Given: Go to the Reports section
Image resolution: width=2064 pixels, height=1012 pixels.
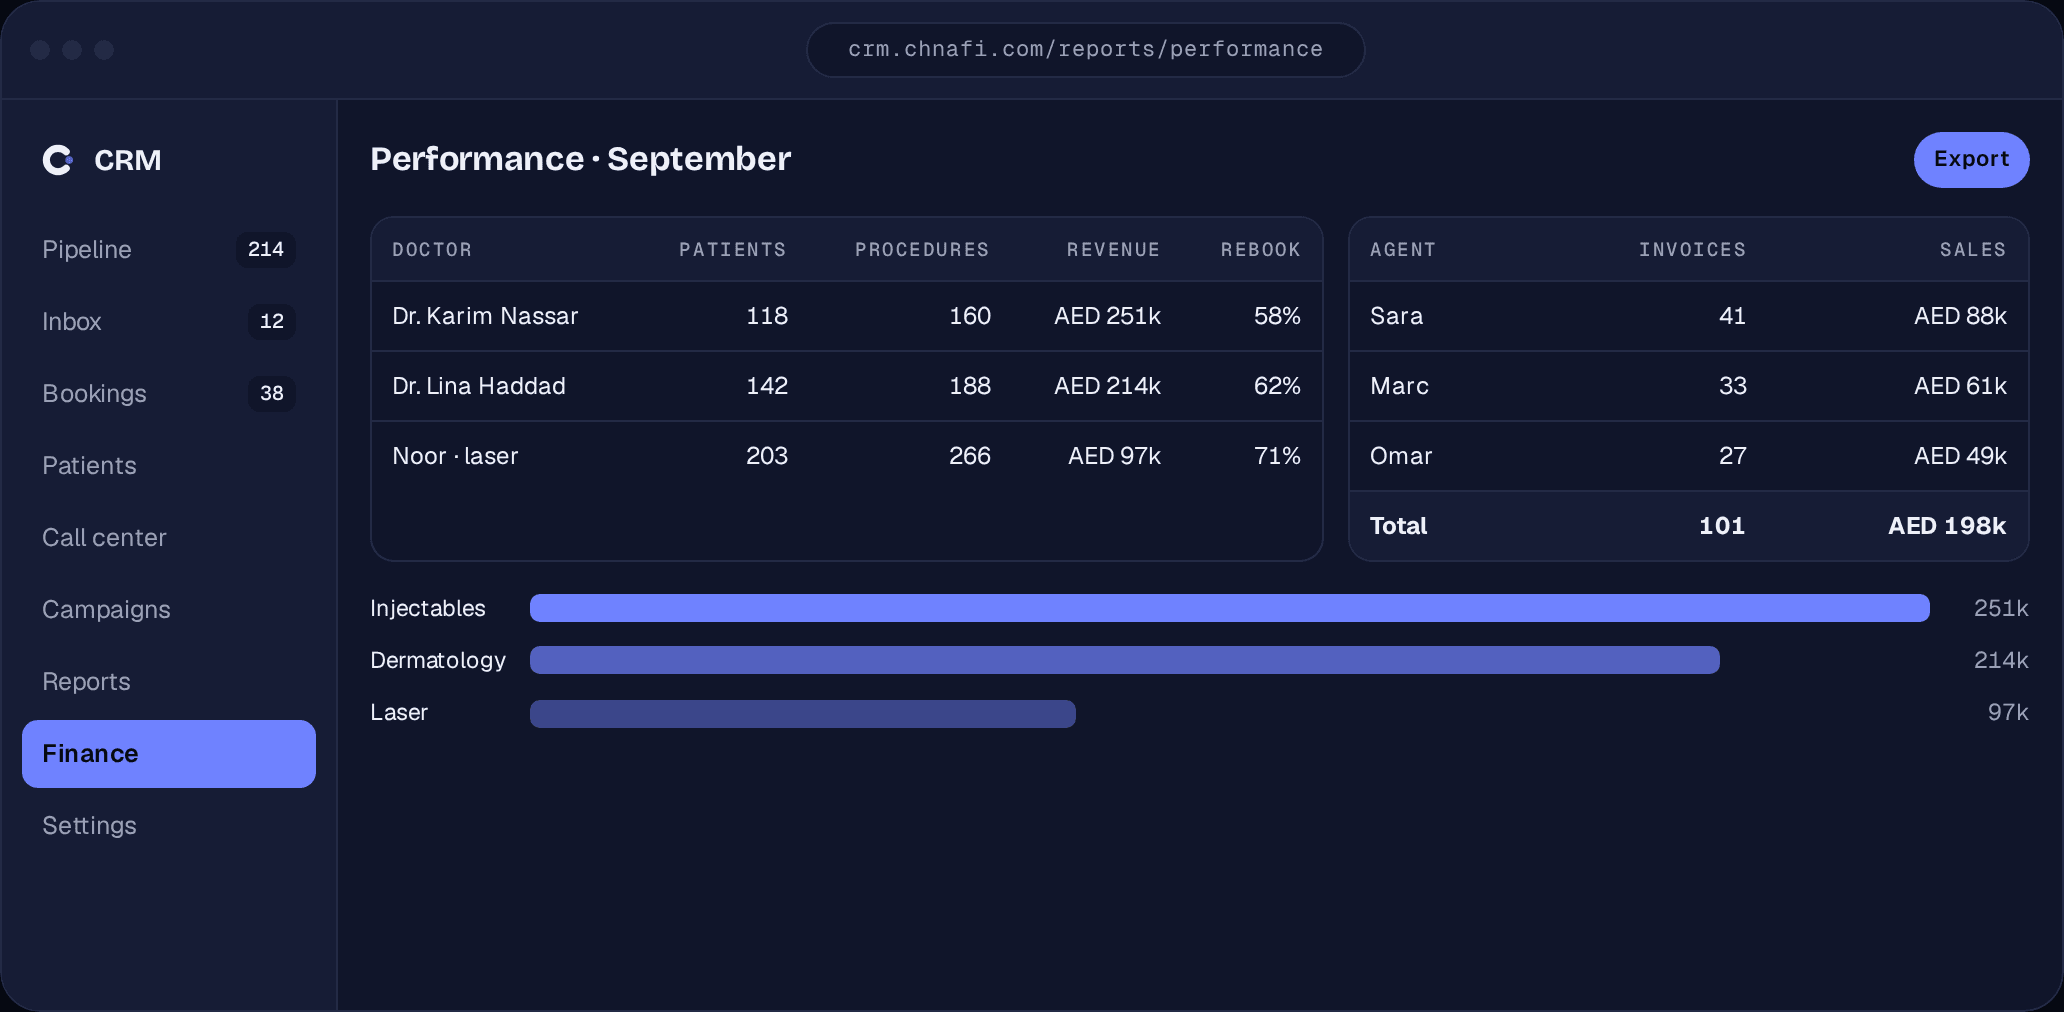Looking at the screenshot, I should click(168, 682).
